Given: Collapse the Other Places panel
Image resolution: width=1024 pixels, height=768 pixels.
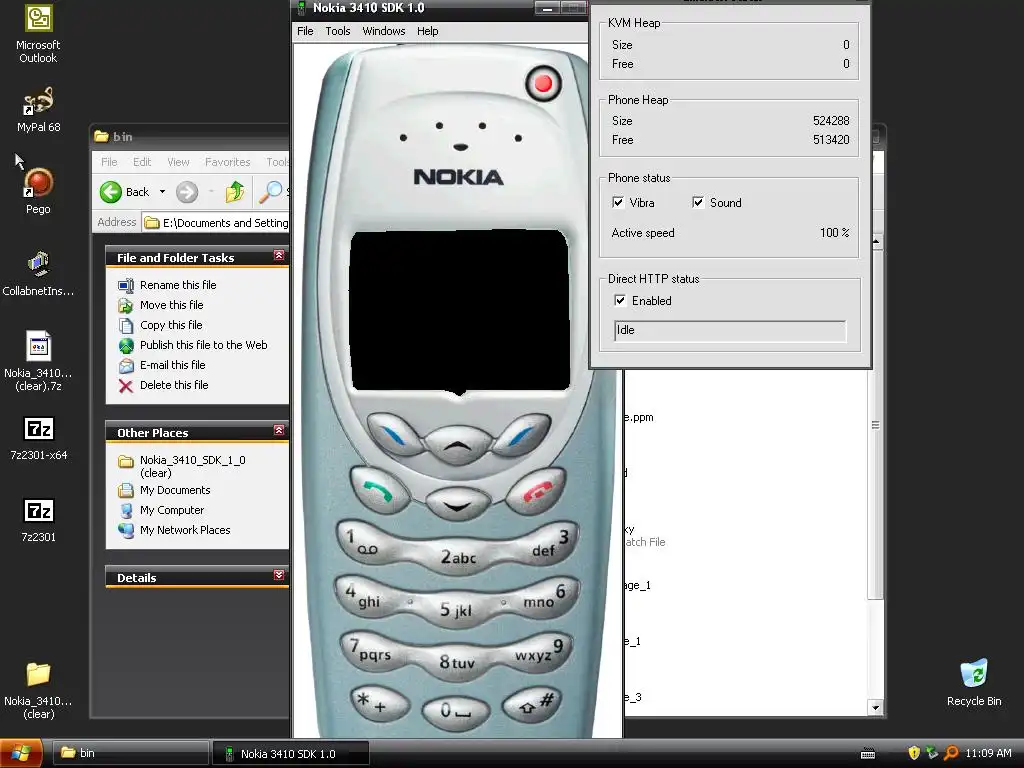Looking at the screenshot, I should pyautogui.click(x=279, y=430).
